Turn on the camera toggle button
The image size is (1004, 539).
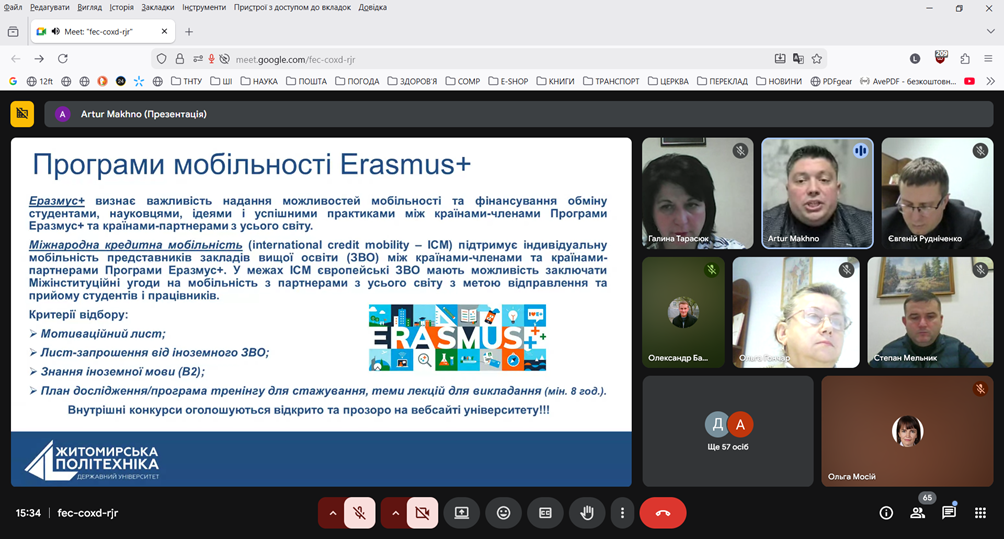point(422,513)
